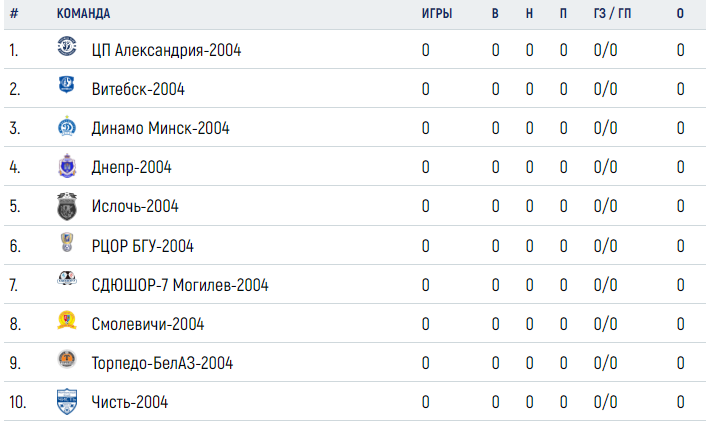
Task: Click the Днепр-2004 crest icon
Action: [67, 165]
